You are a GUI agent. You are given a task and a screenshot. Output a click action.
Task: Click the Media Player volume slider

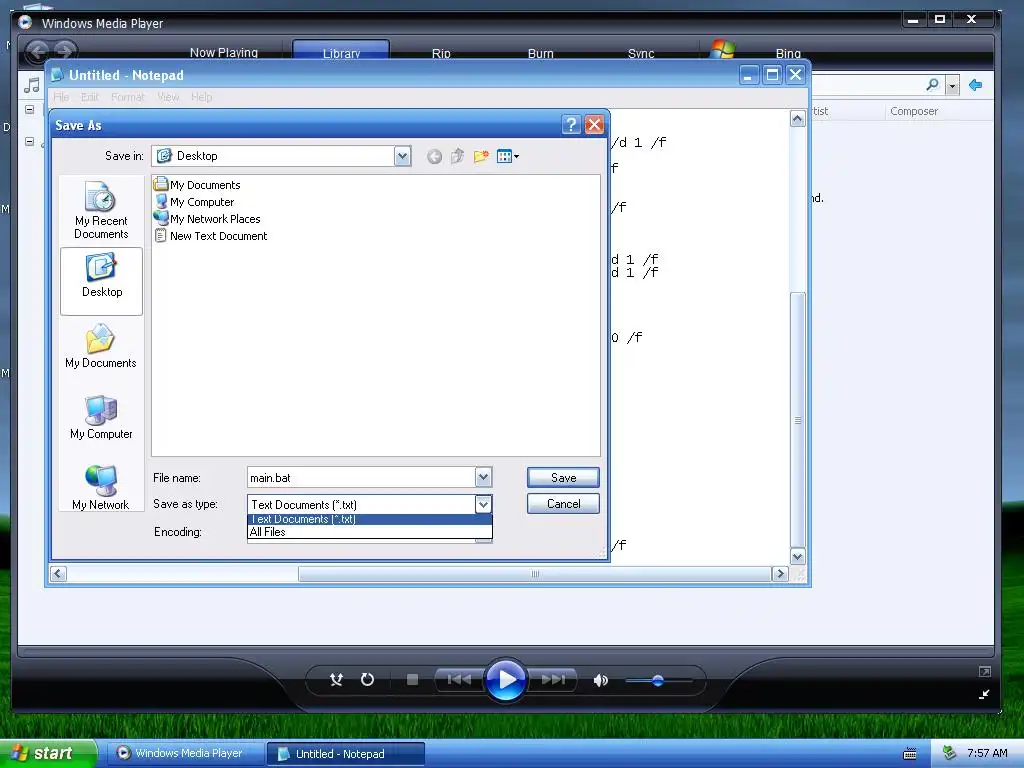658,680
